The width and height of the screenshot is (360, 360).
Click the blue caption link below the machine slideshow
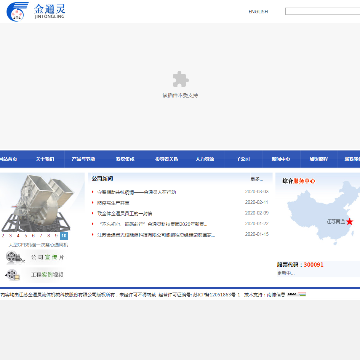pos(38,245)
